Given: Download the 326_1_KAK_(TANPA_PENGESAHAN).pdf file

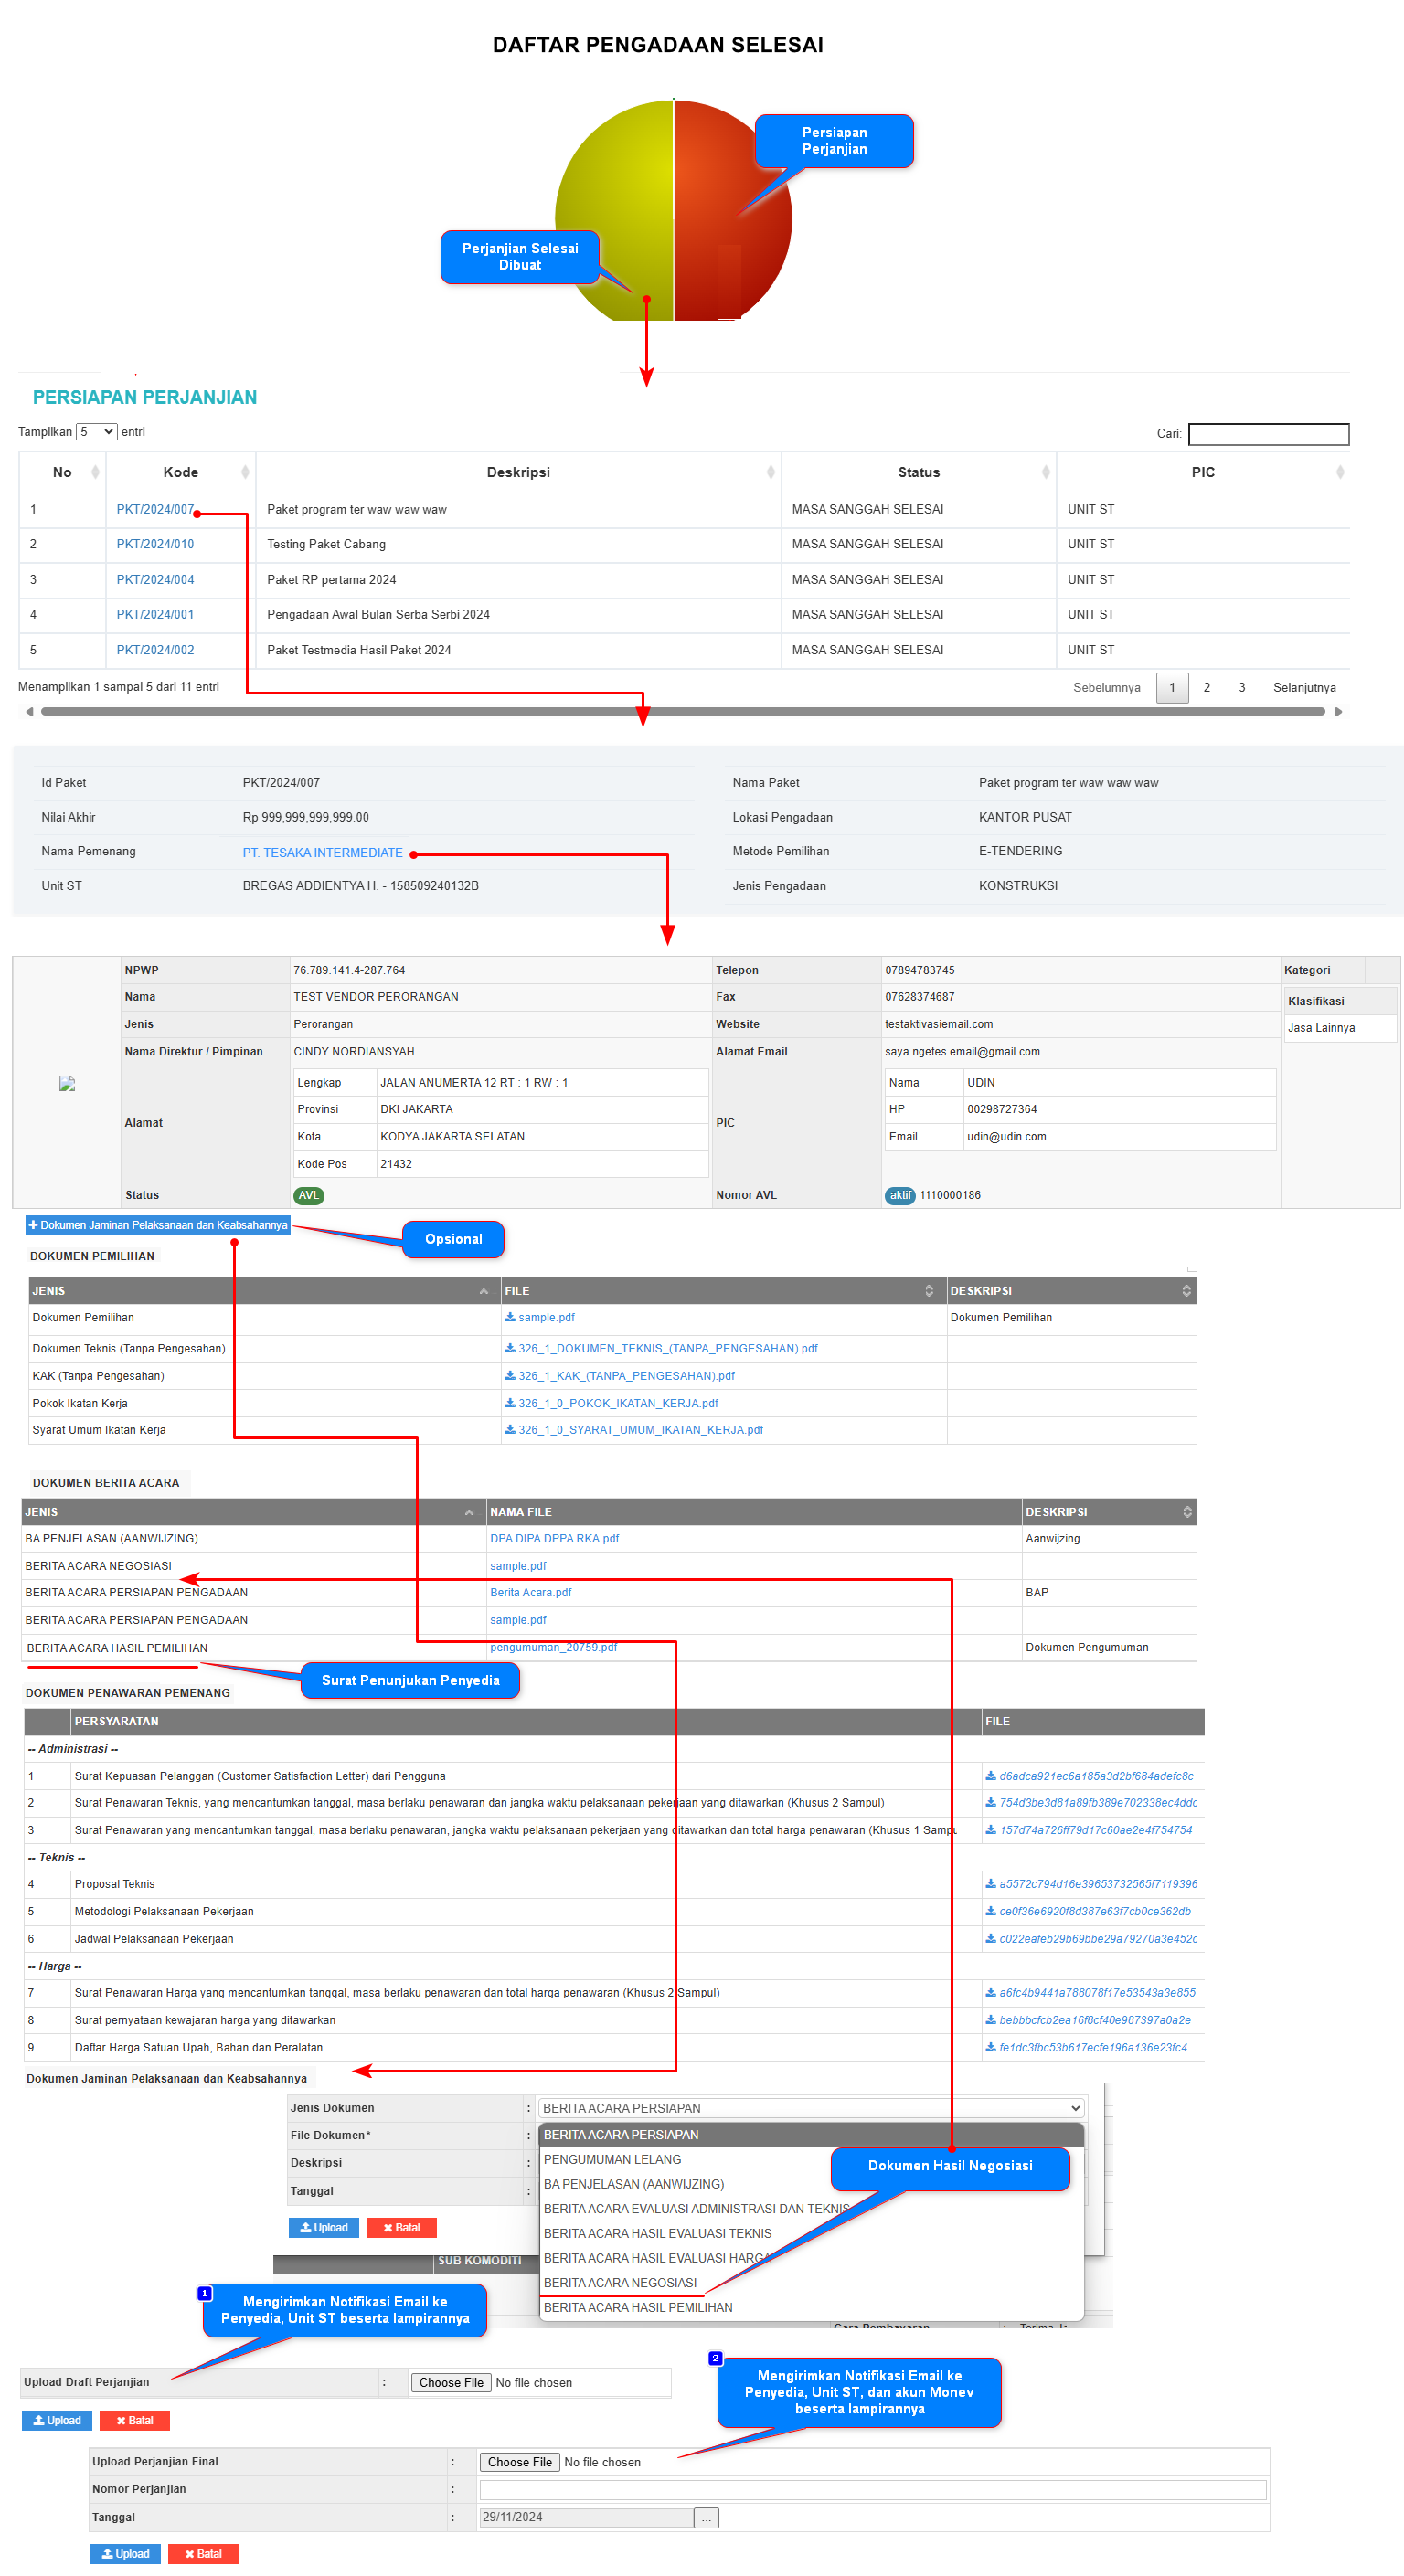Looking at the screenshot, I should pyautogui.click(x=625, y=1375).
